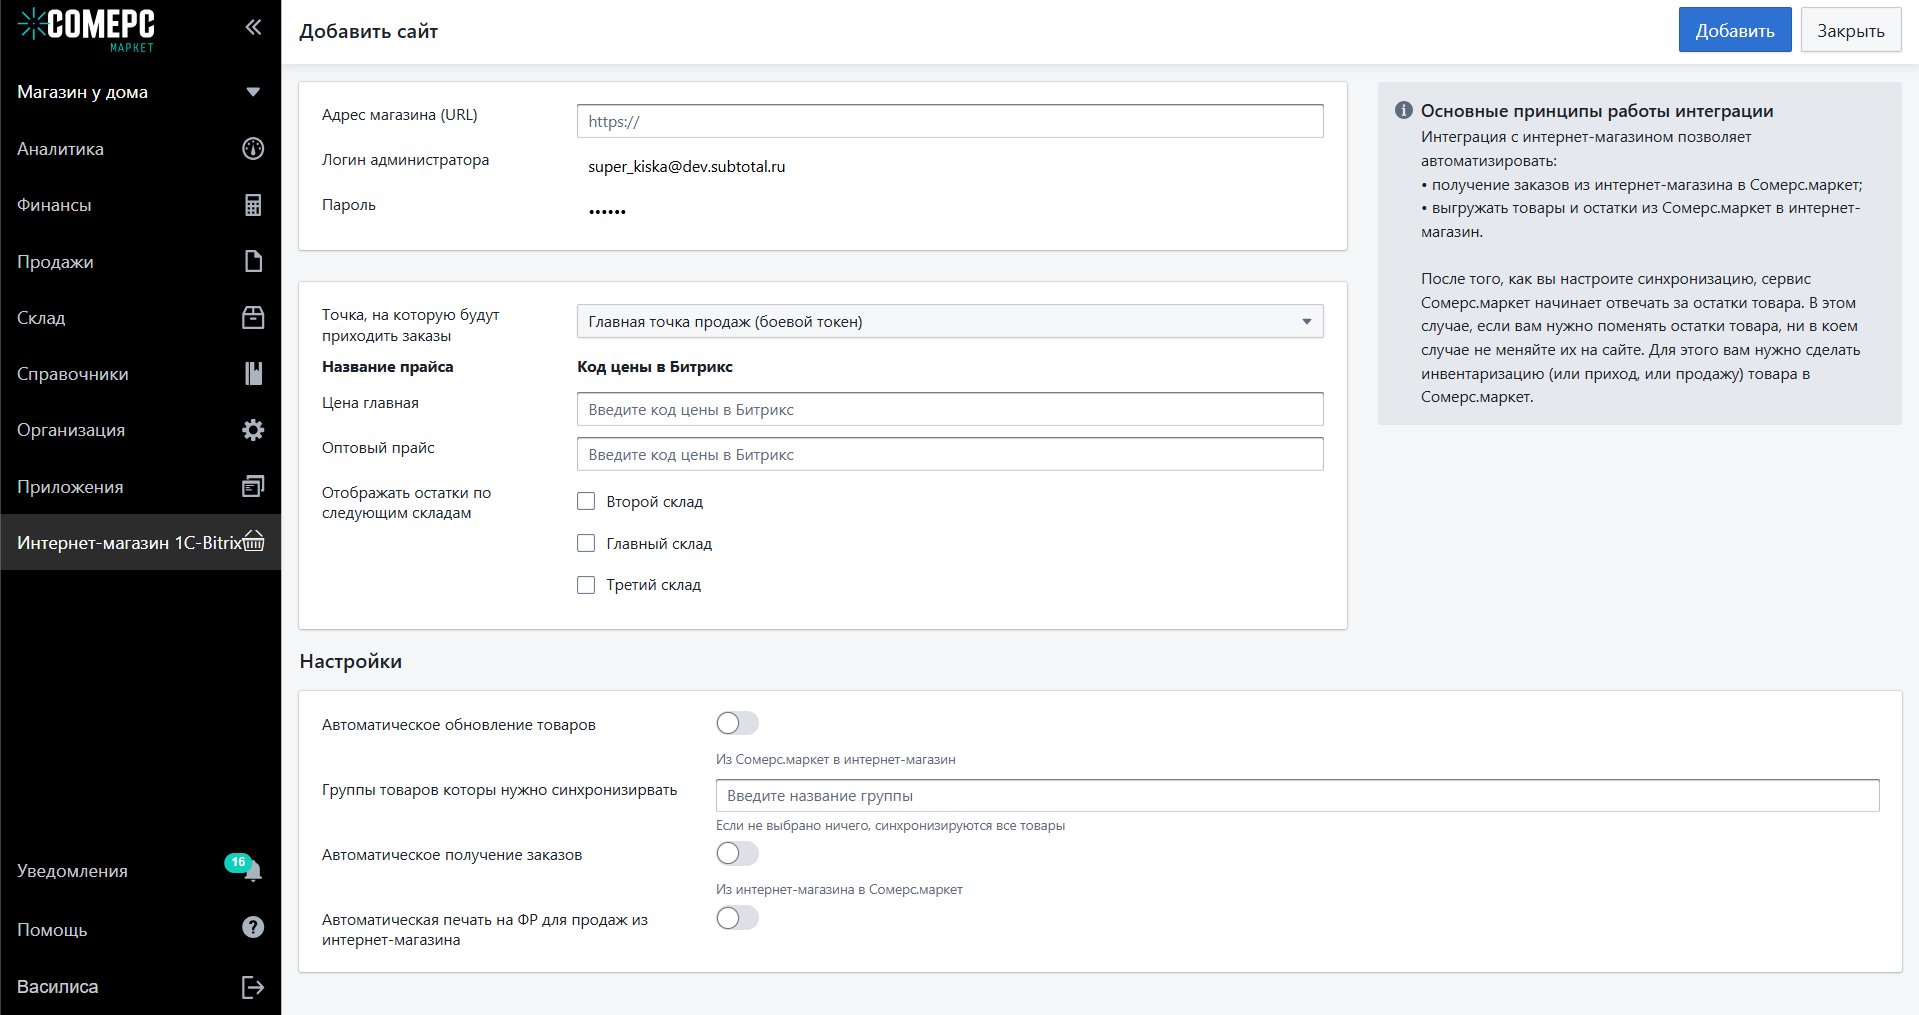Viewport: 1919px width, 1015px height.
Task: Click the 1C-Bitrix shopping basket icon
Action: click(x=254, y=541)
